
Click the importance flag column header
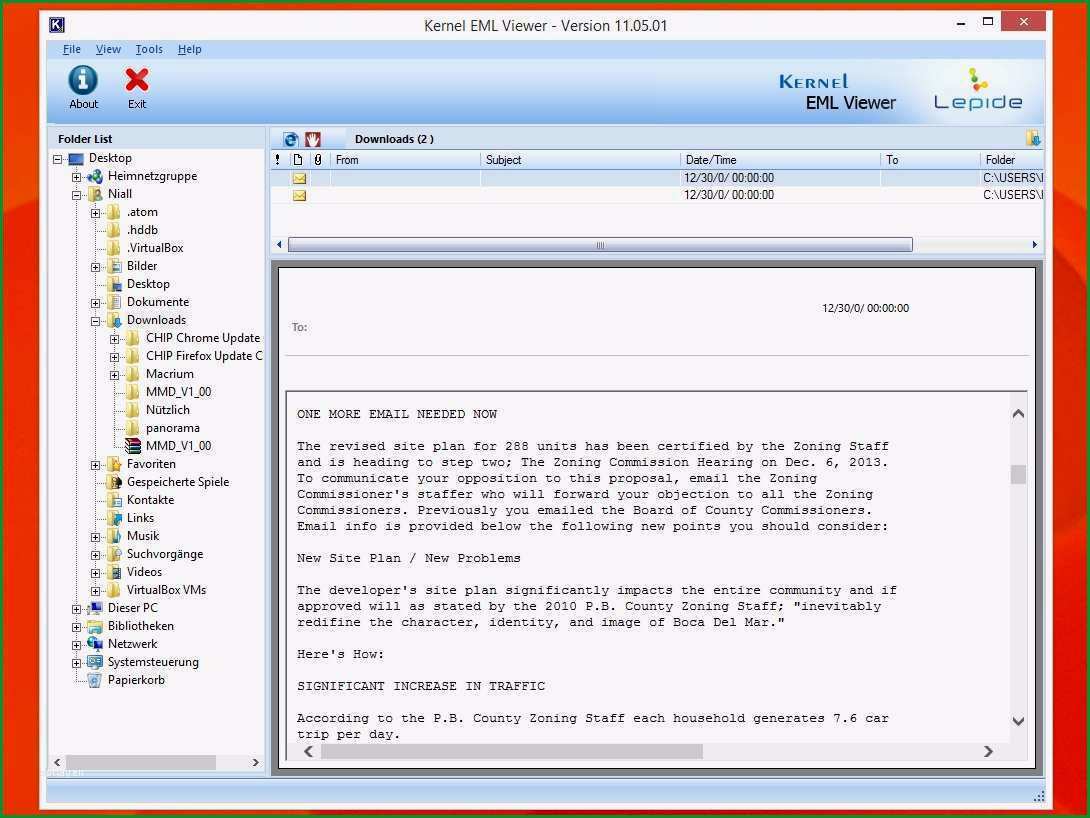tap(278, 160)
